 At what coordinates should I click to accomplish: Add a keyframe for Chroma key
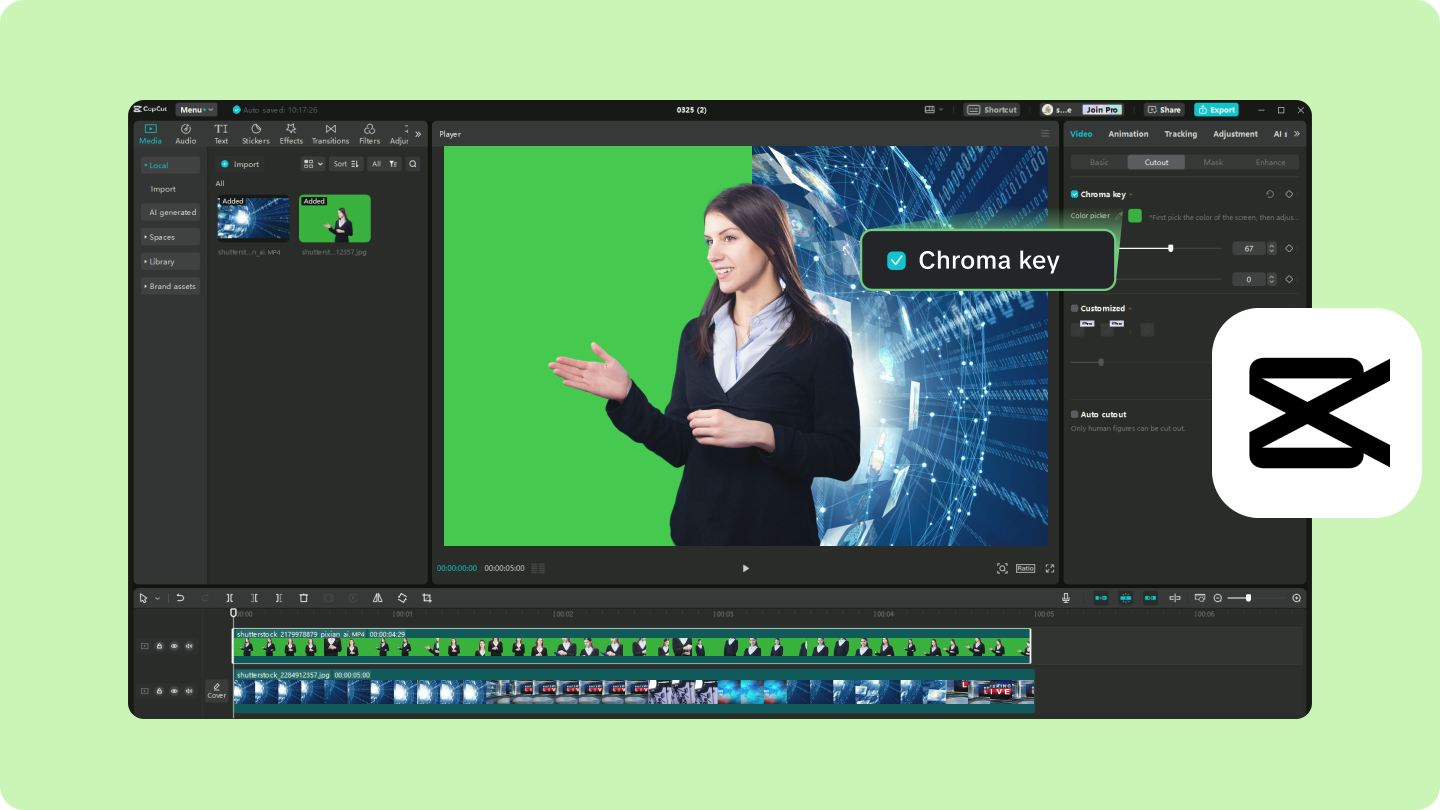pos(1289,194)
